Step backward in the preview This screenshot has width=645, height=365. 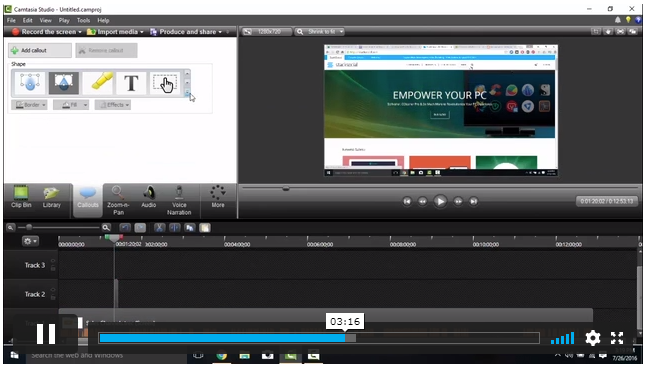422,201
